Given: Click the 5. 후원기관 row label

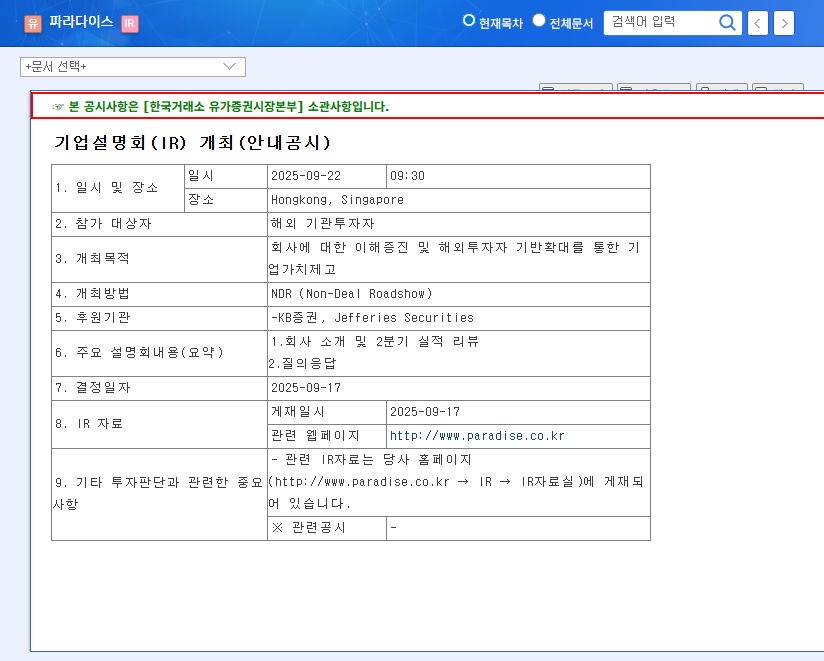Looking at the screenshot, I should [160, 318].
